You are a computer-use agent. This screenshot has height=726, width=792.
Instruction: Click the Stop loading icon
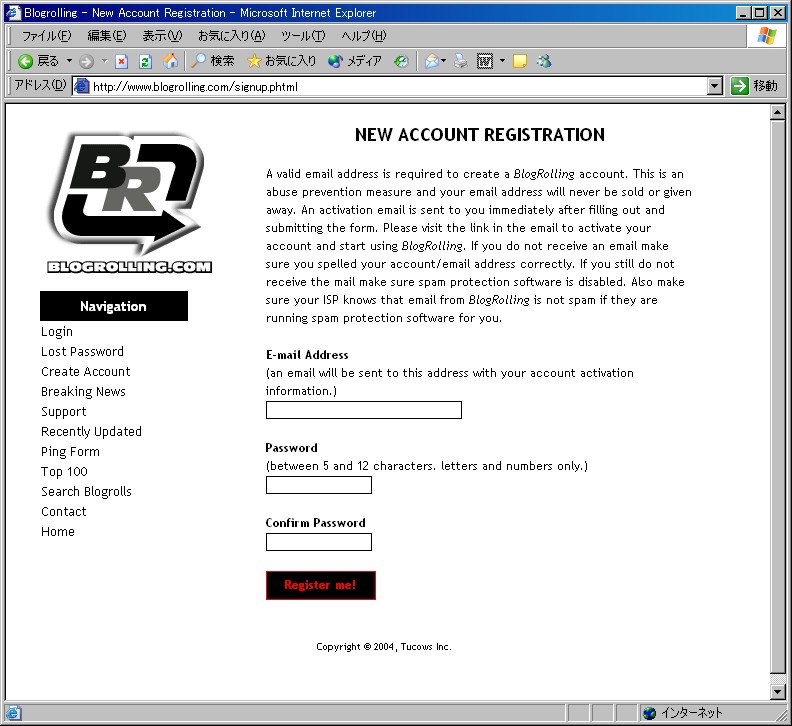[122, 61]
